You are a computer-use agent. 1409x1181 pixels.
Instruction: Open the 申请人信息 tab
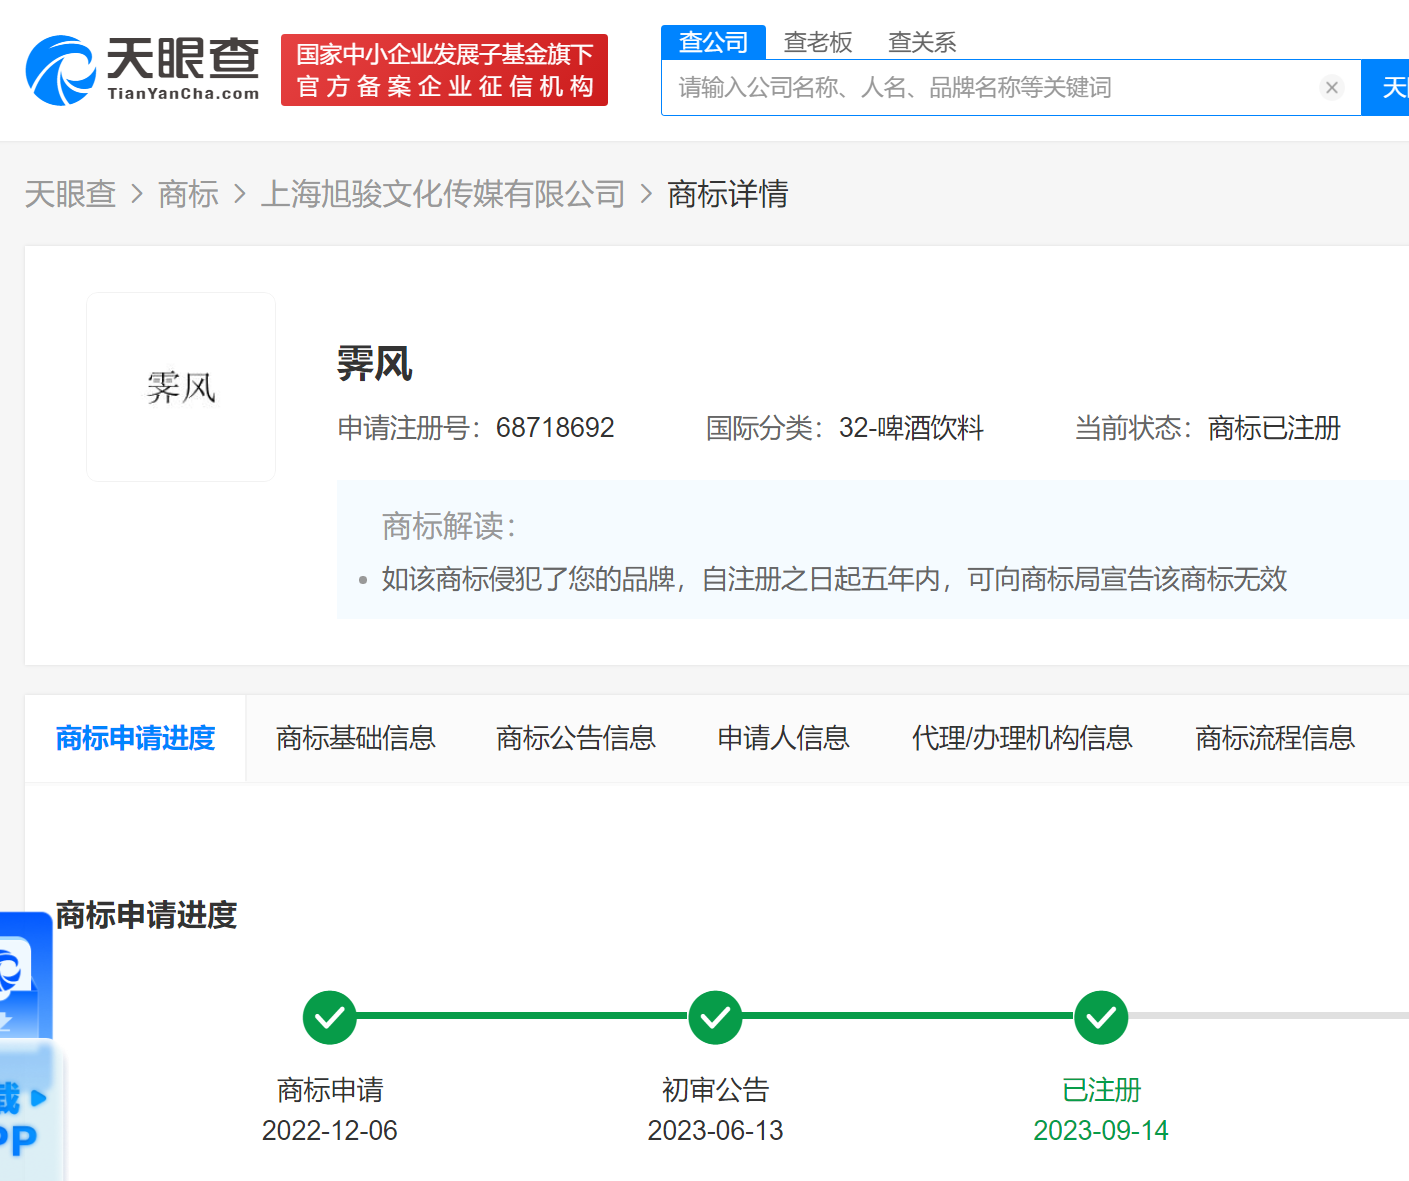783,738
